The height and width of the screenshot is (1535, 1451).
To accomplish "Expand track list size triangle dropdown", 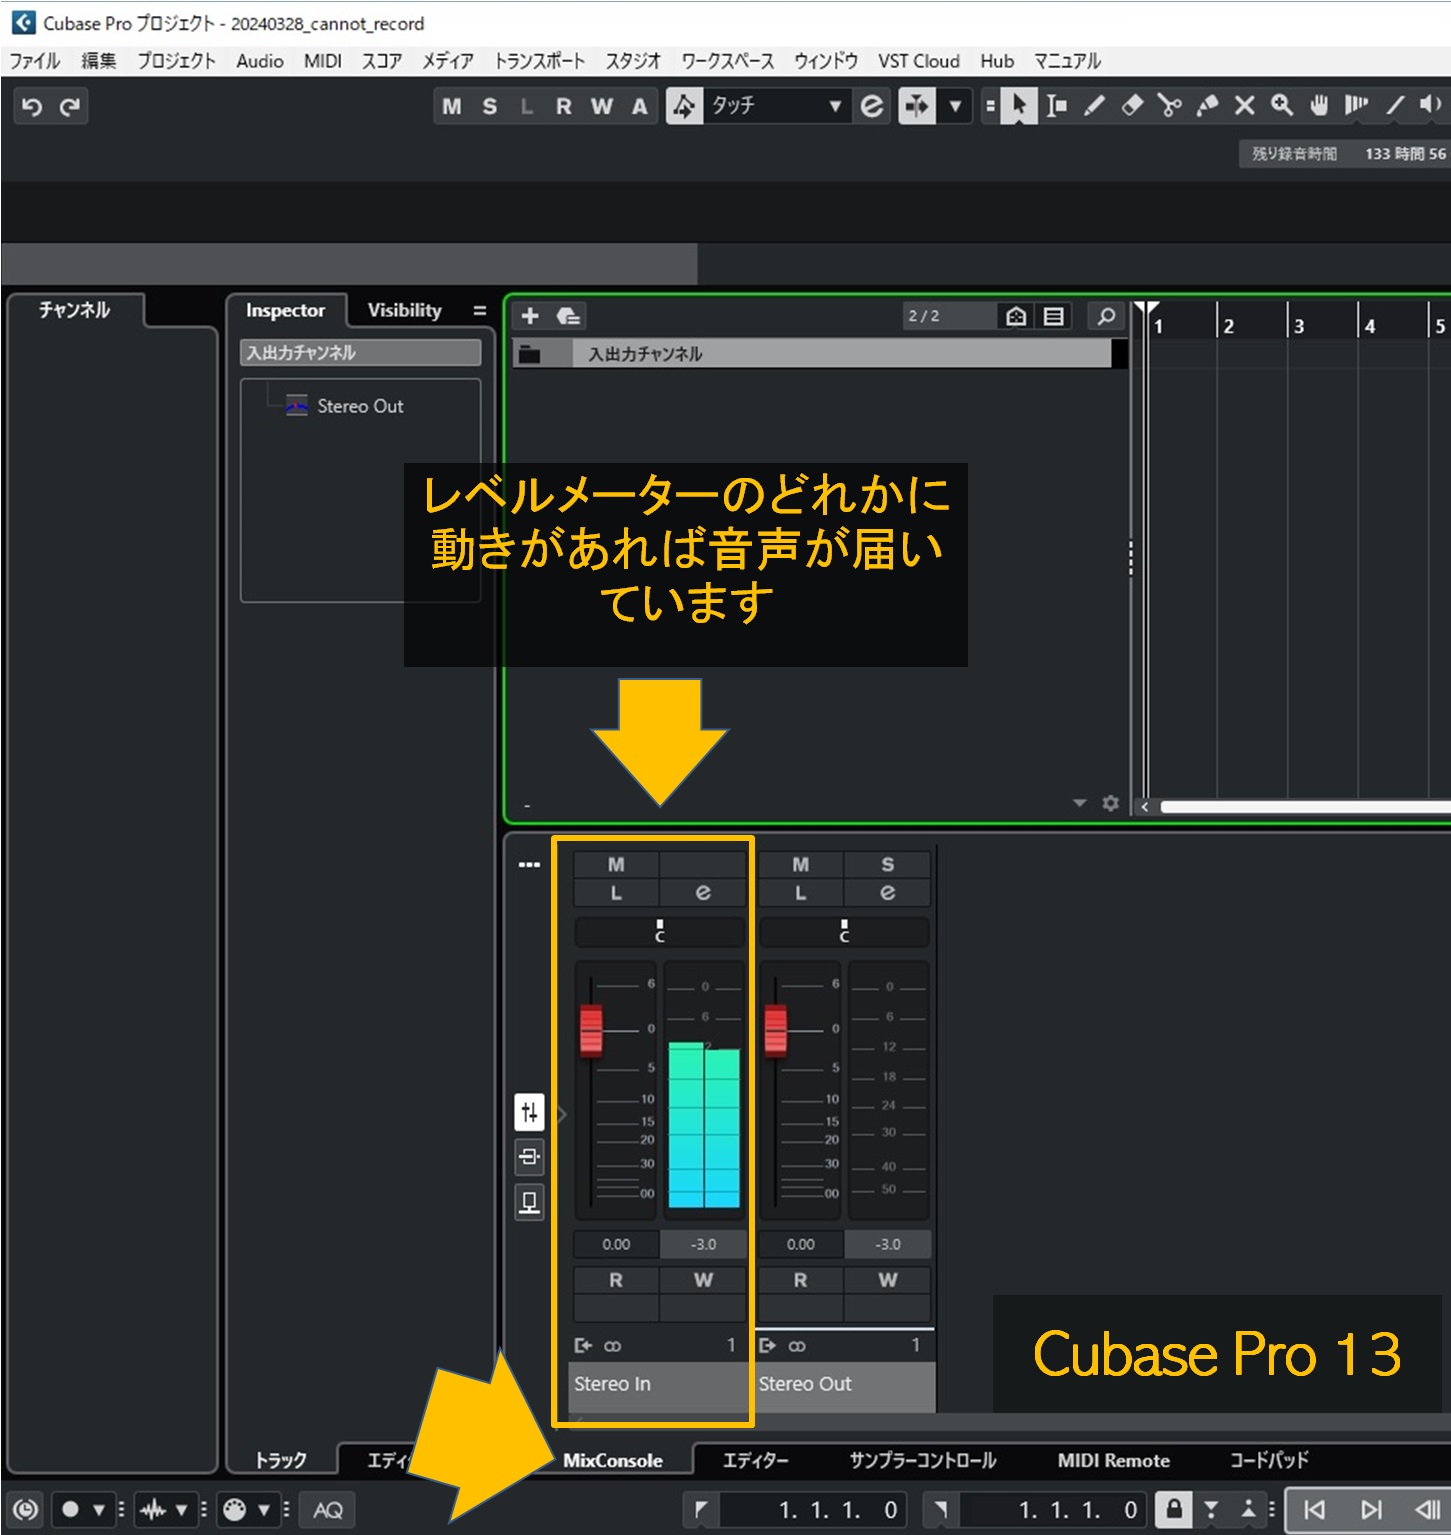I will pyautogui.click(x=1079, y=803).
